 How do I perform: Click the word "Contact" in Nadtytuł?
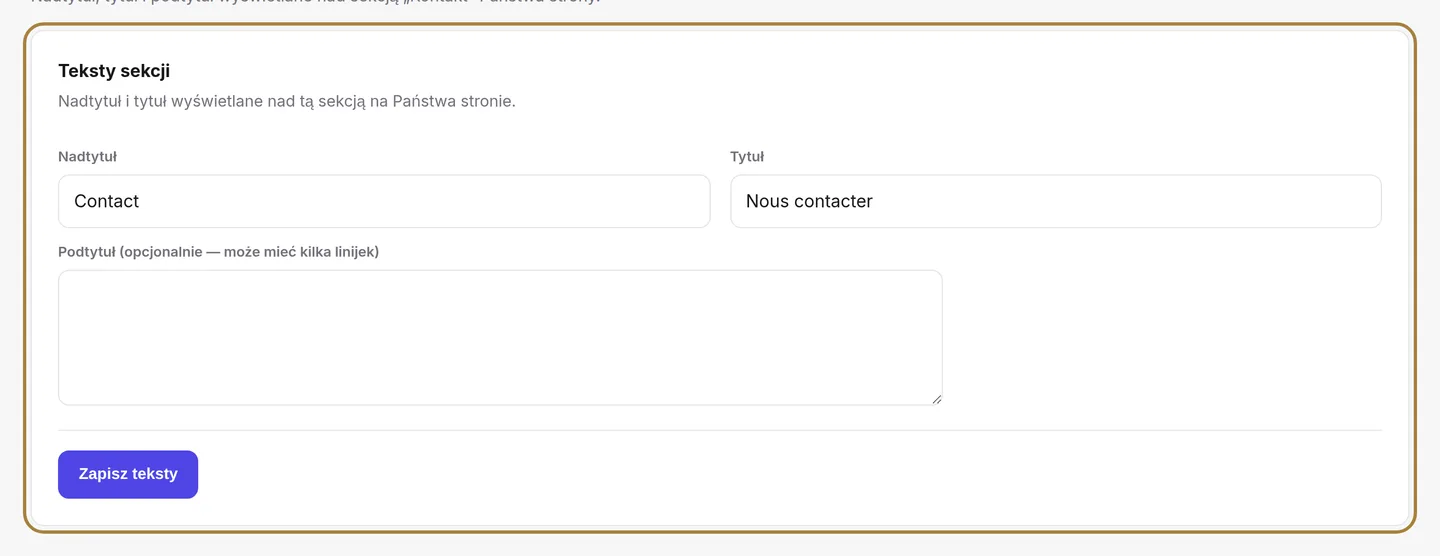(x=106, y=201)
